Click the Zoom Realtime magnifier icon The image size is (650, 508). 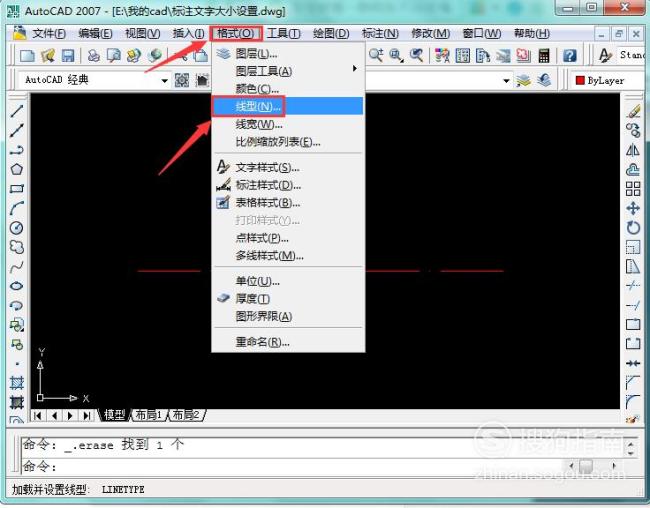(376, 55)
